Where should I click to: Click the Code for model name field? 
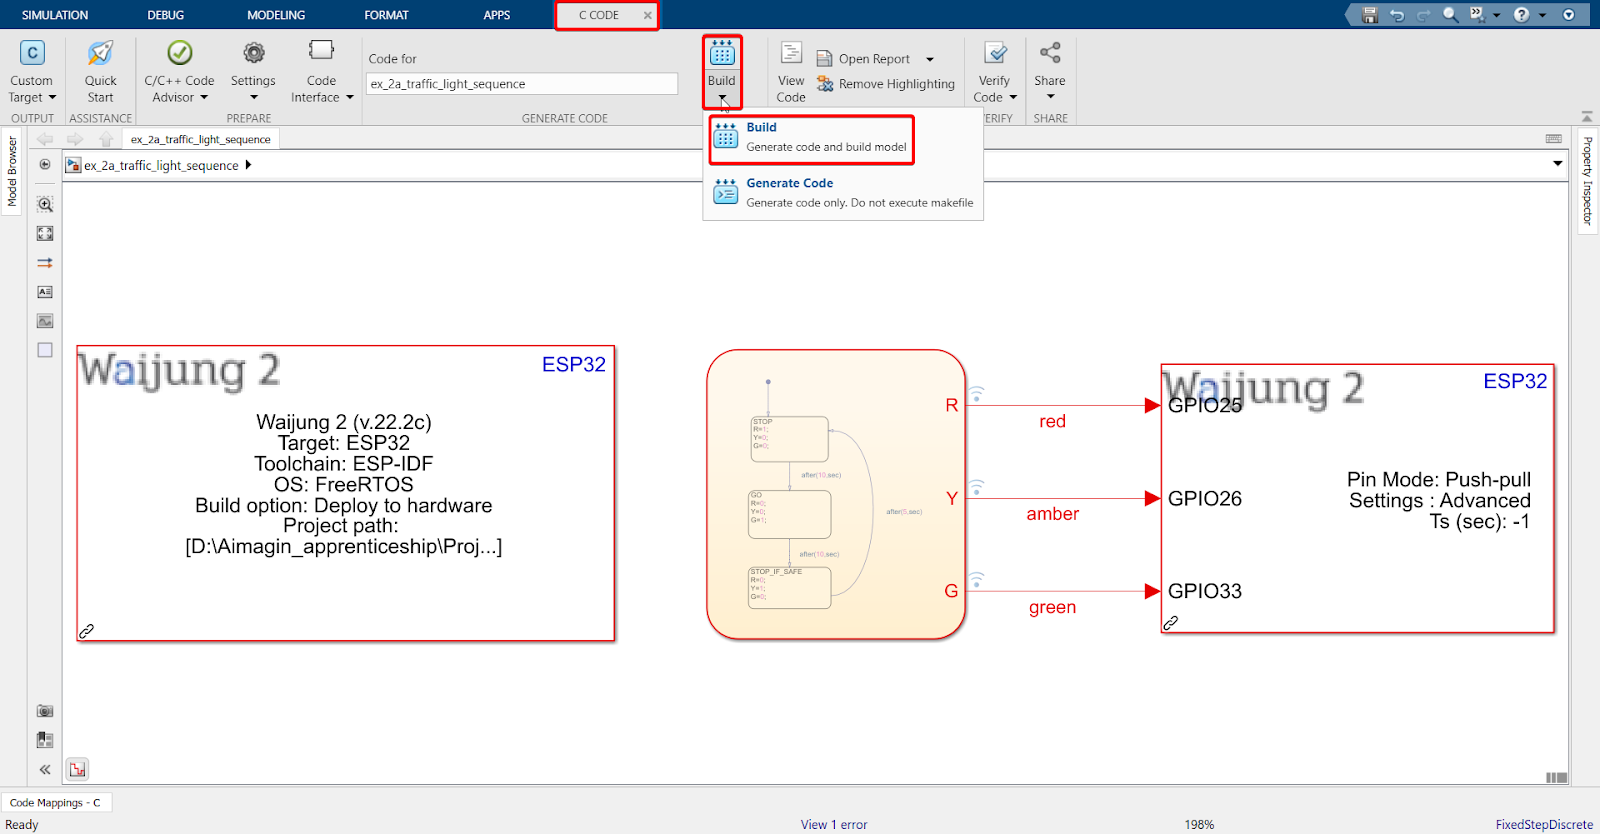522,84
